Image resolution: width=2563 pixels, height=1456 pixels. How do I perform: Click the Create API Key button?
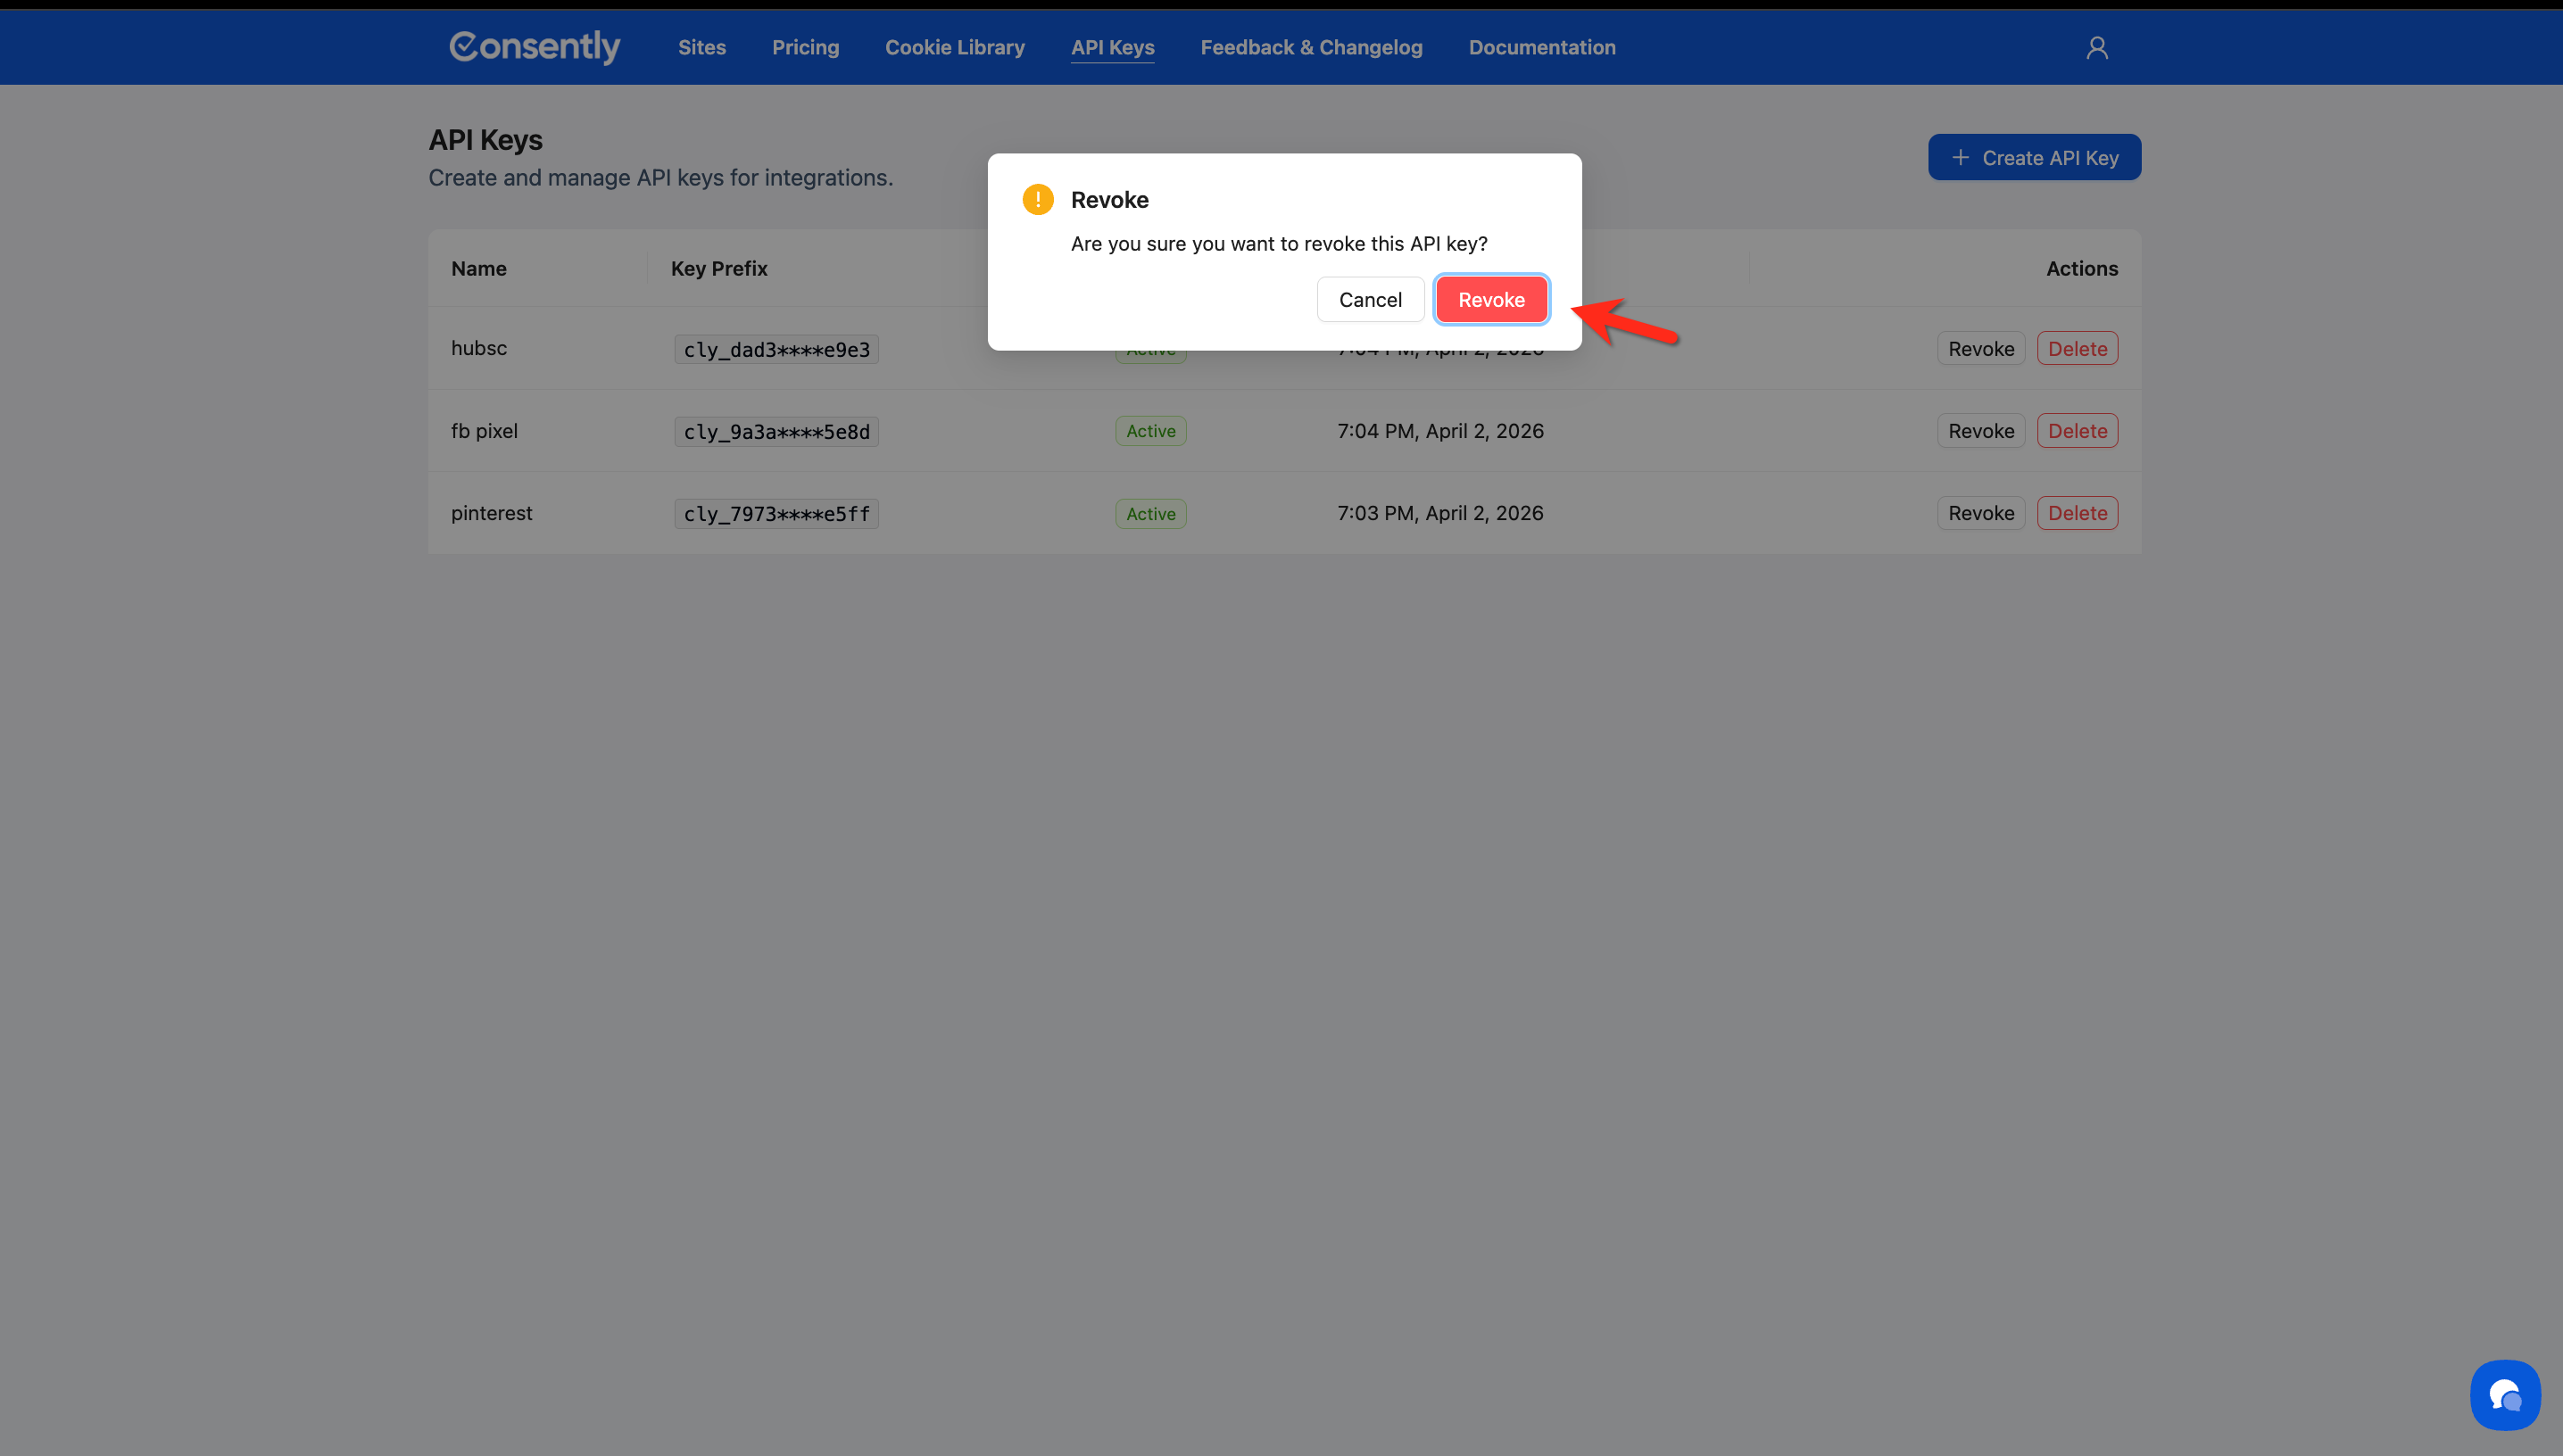point(2034,158)
